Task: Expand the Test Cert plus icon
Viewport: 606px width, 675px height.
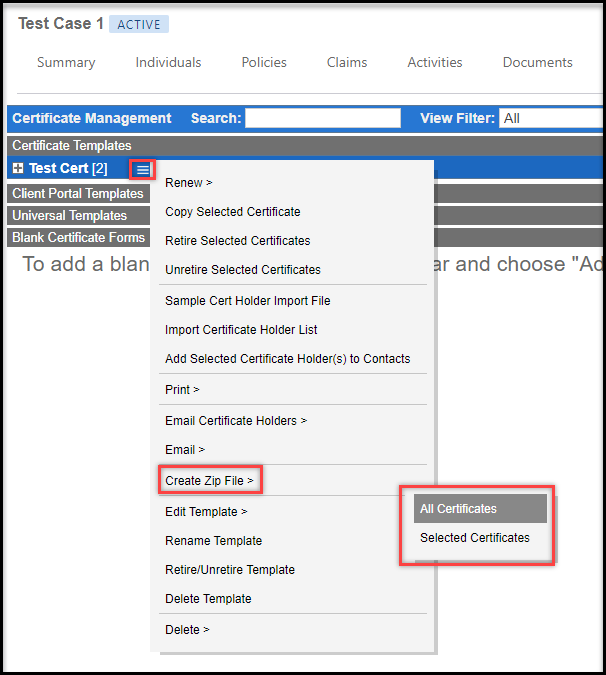Action: [18, 168]
